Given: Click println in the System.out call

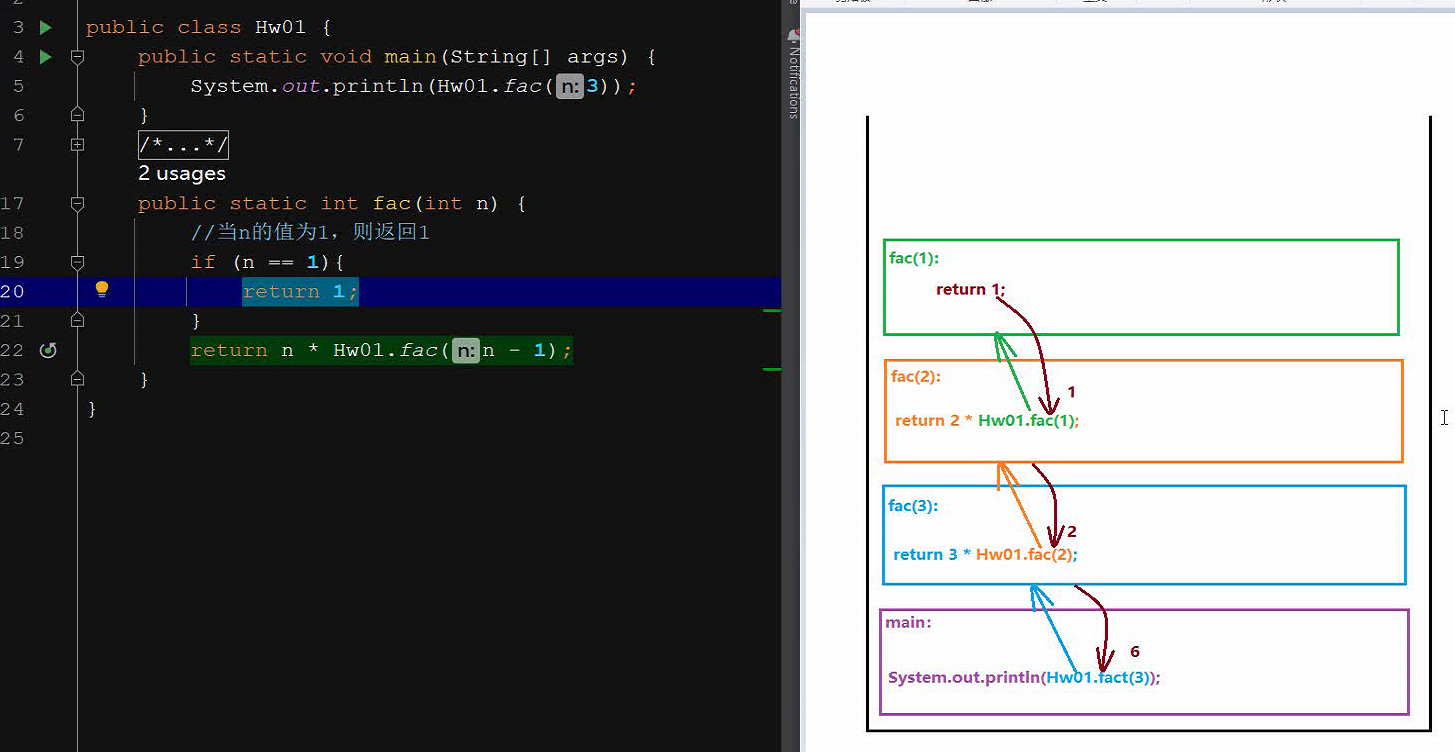Looking at the screenshot, I should pyautogui.click(x=379, y=86).
